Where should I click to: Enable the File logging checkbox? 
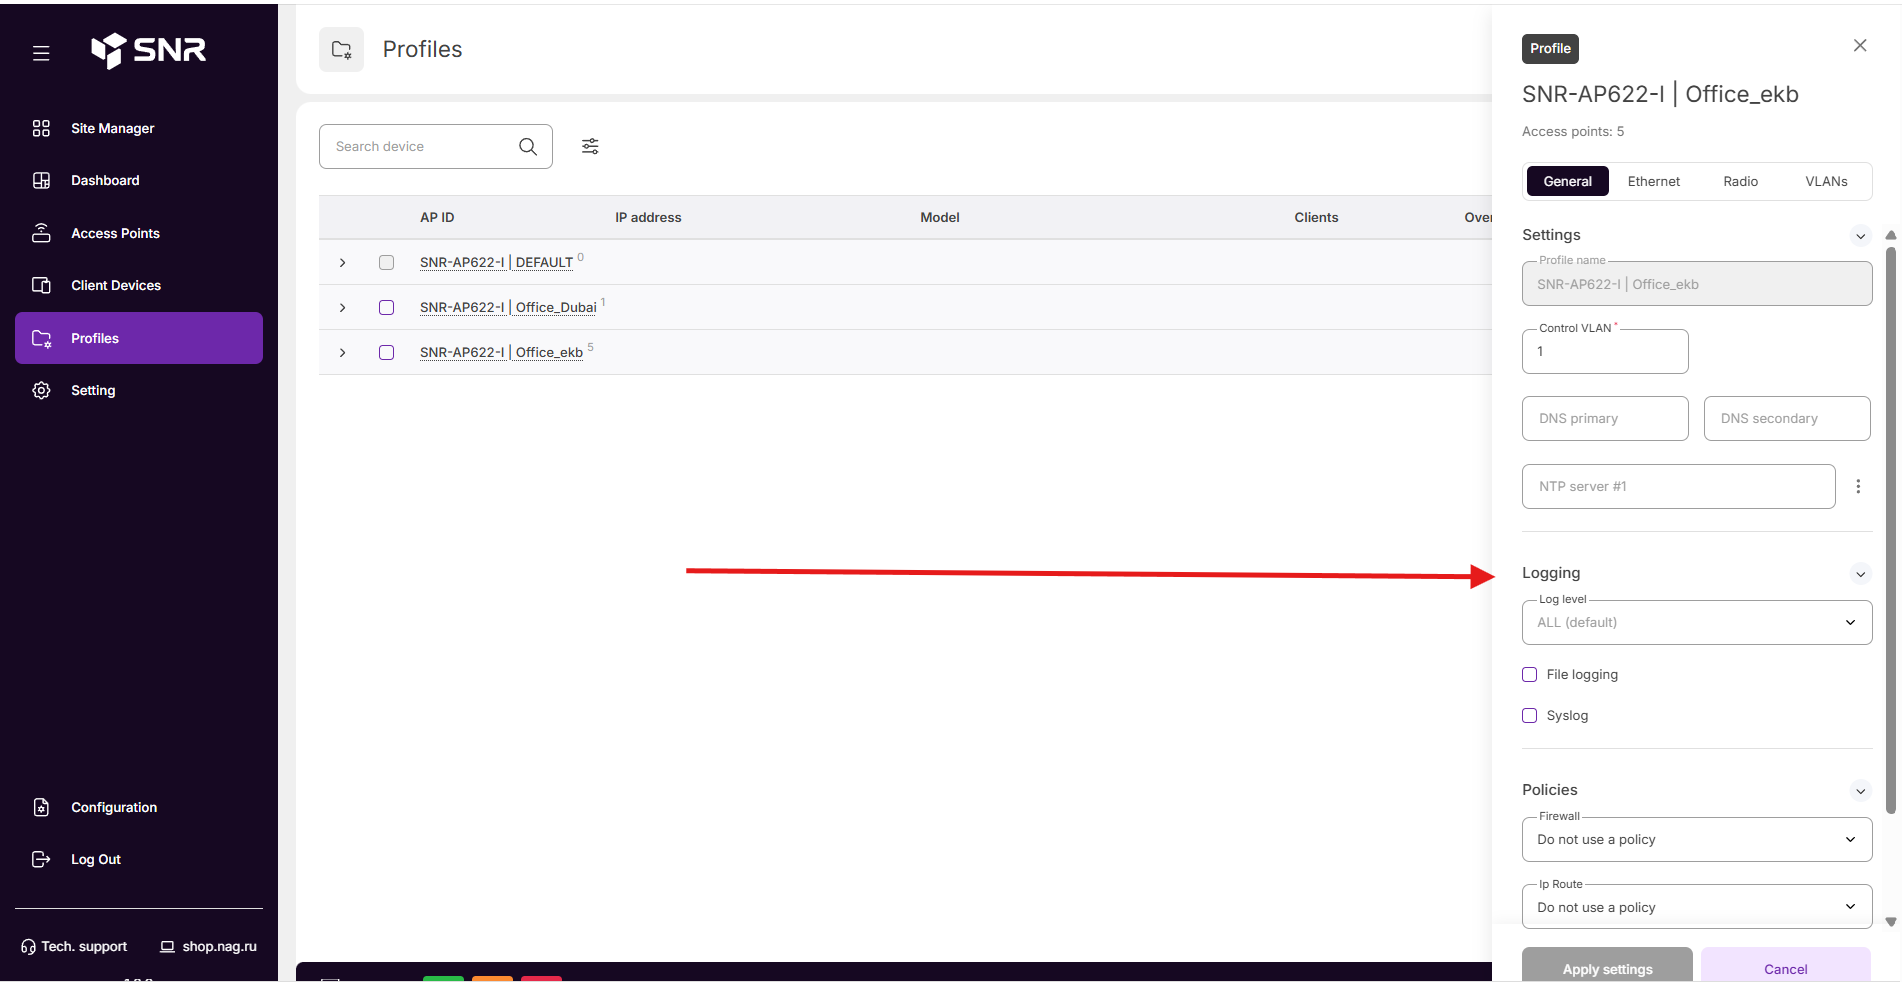coord(1529,674)
